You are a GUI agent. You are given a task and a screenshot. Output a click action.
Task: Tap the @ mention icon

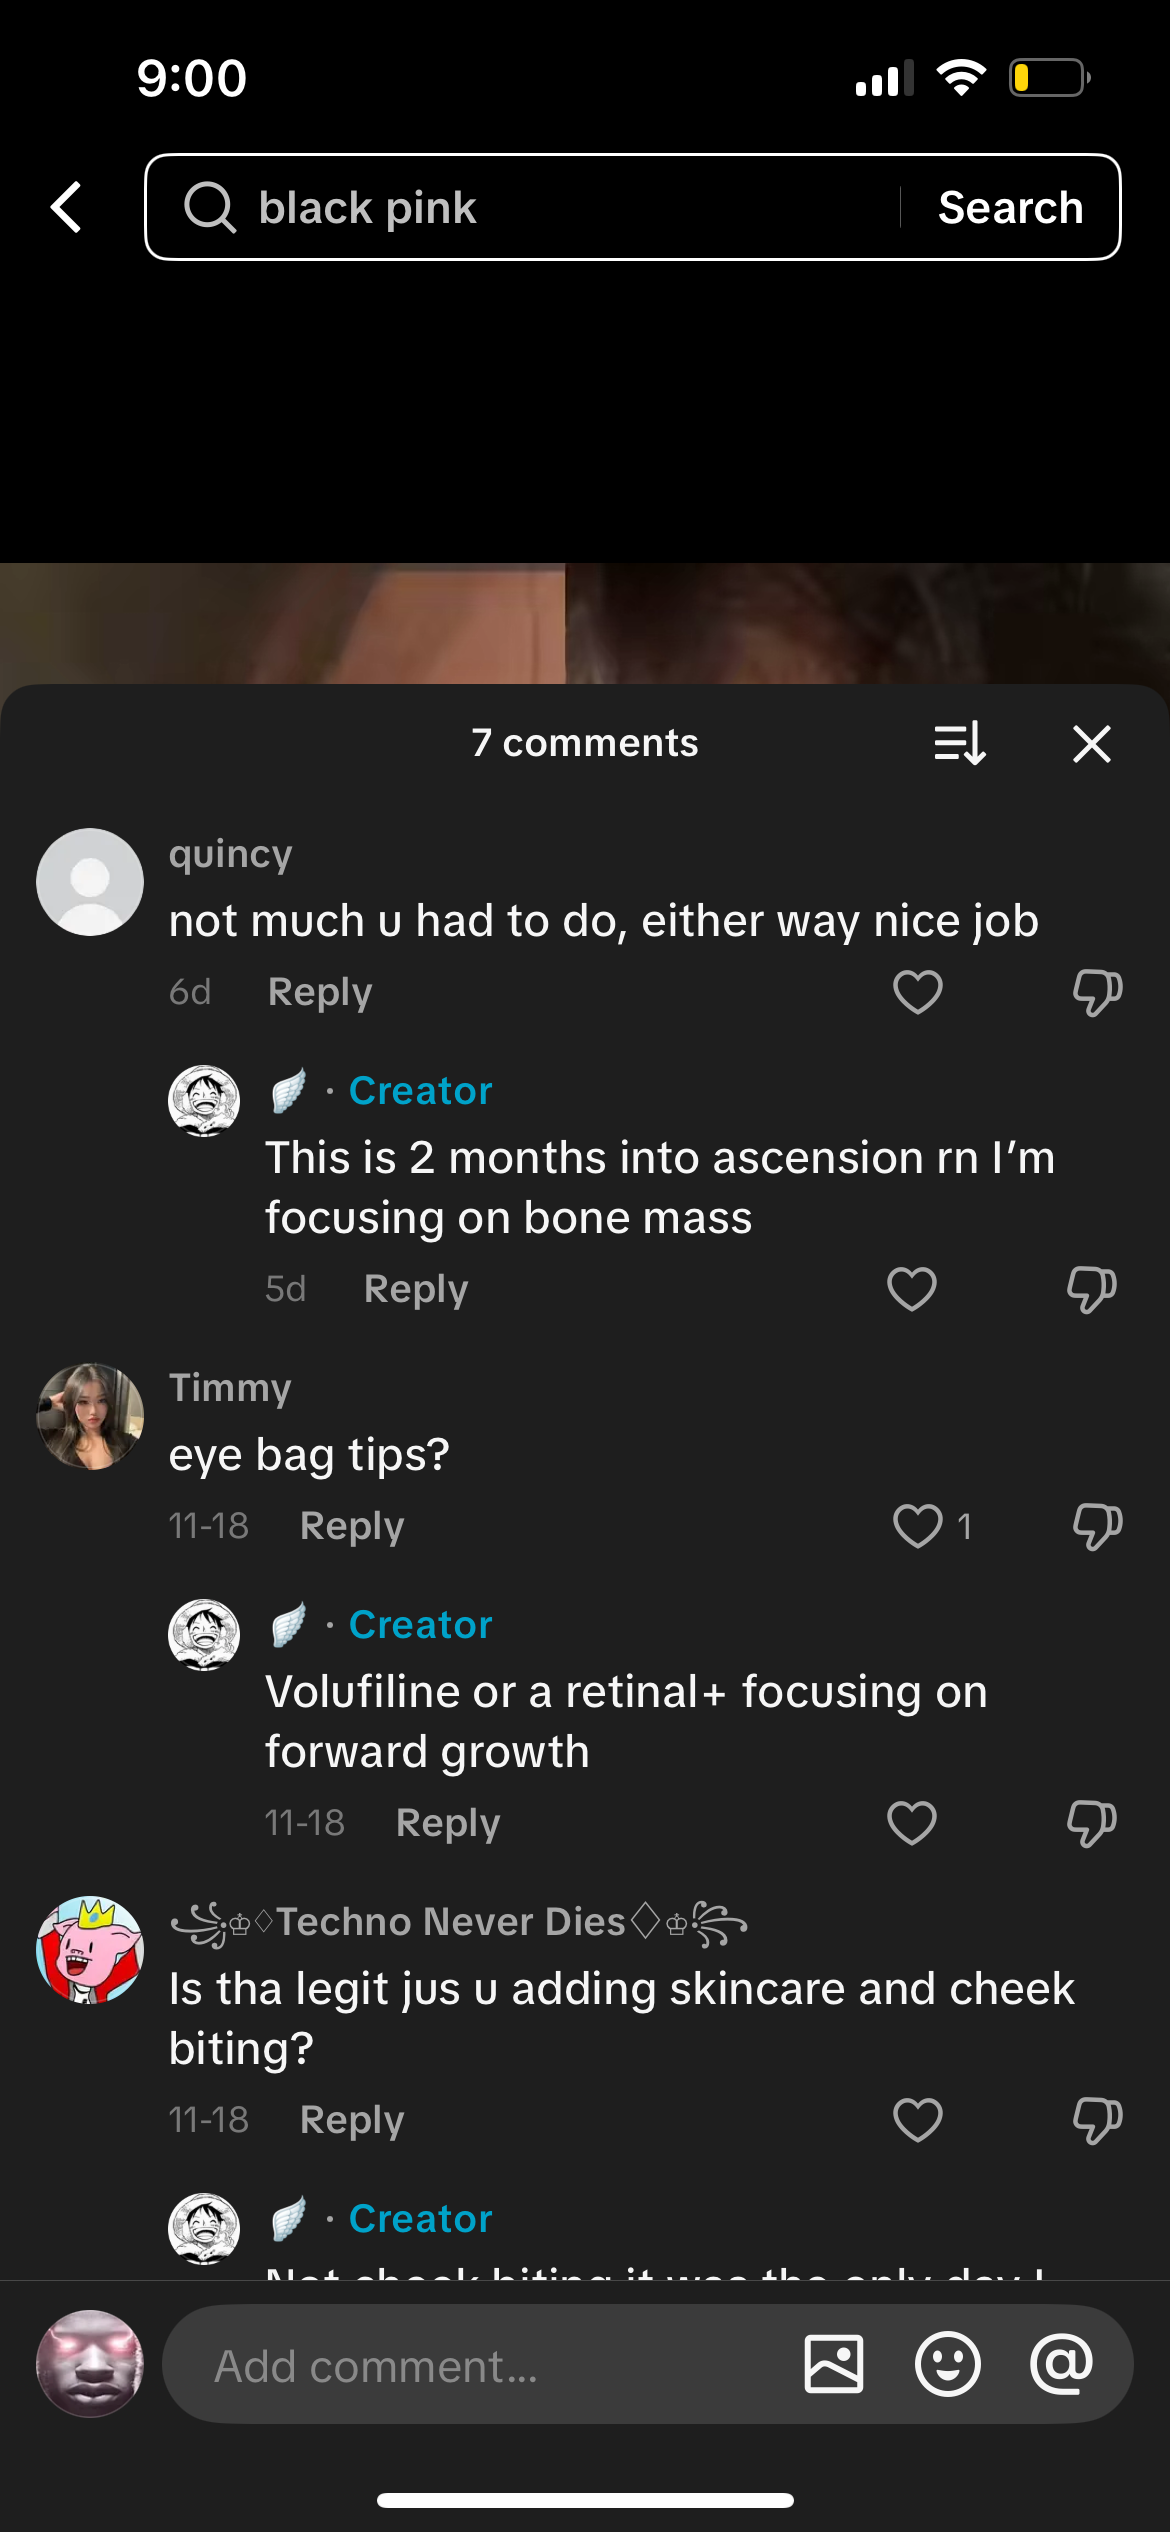click(x=1061, y=2365)
